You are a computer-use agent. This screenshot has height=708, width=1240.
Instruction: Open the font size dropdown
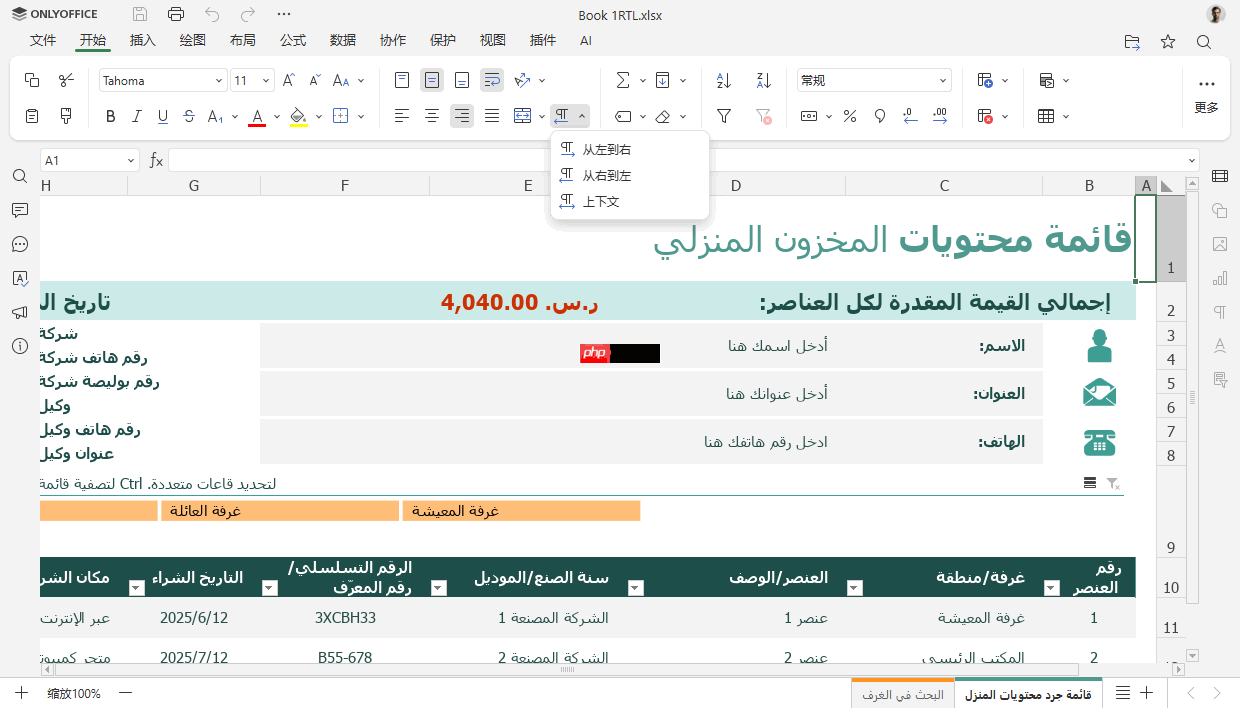point(264,79)
